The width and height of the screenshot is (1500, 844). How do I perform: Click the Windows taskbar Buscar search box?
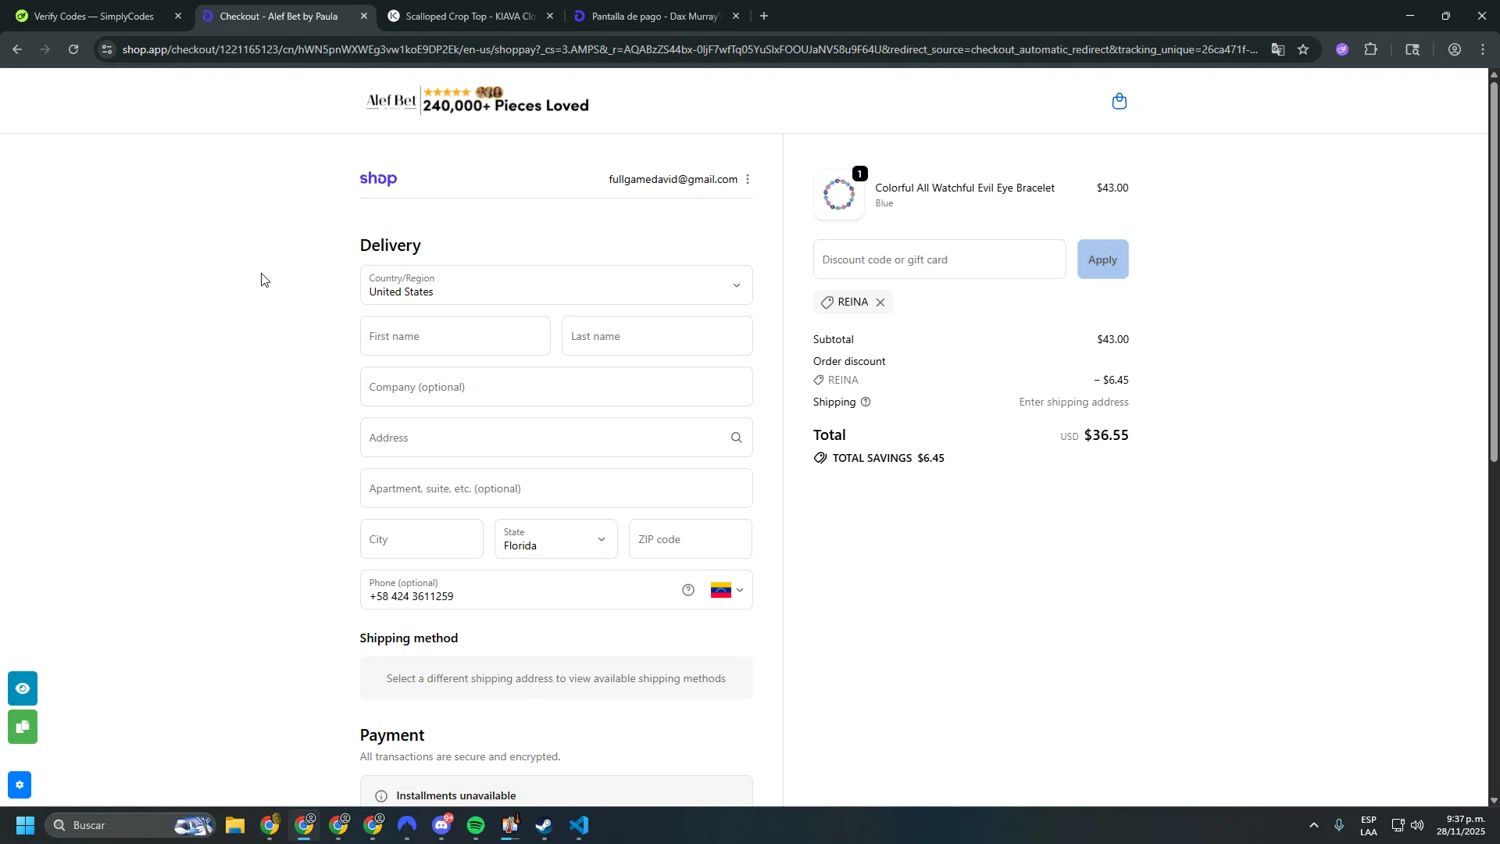coord(130,826)
